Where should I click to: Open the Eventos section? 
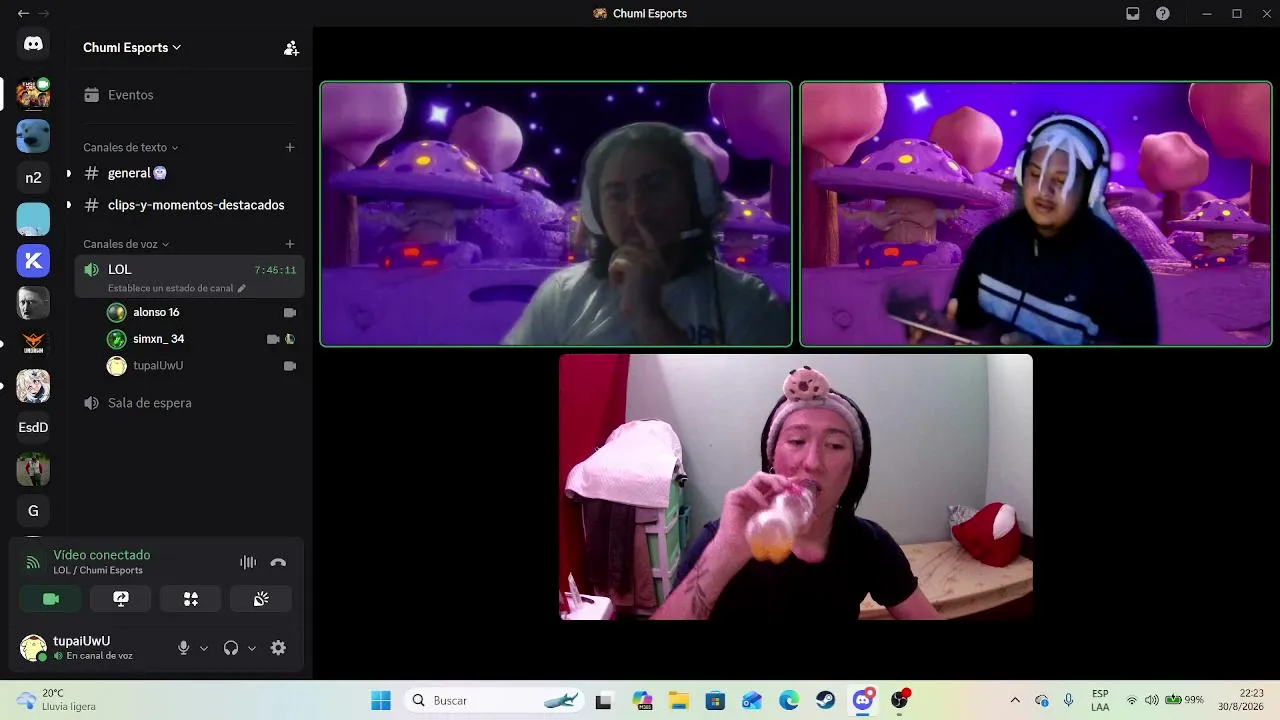coord(190,95)
